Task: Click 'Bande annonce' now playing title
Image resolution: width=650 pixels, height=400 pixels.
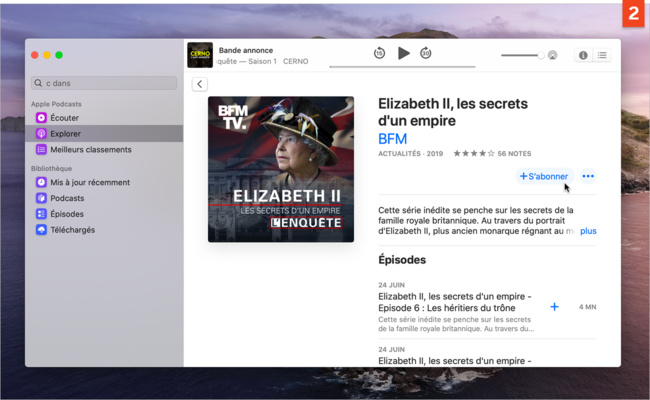Action: (246, 50)
